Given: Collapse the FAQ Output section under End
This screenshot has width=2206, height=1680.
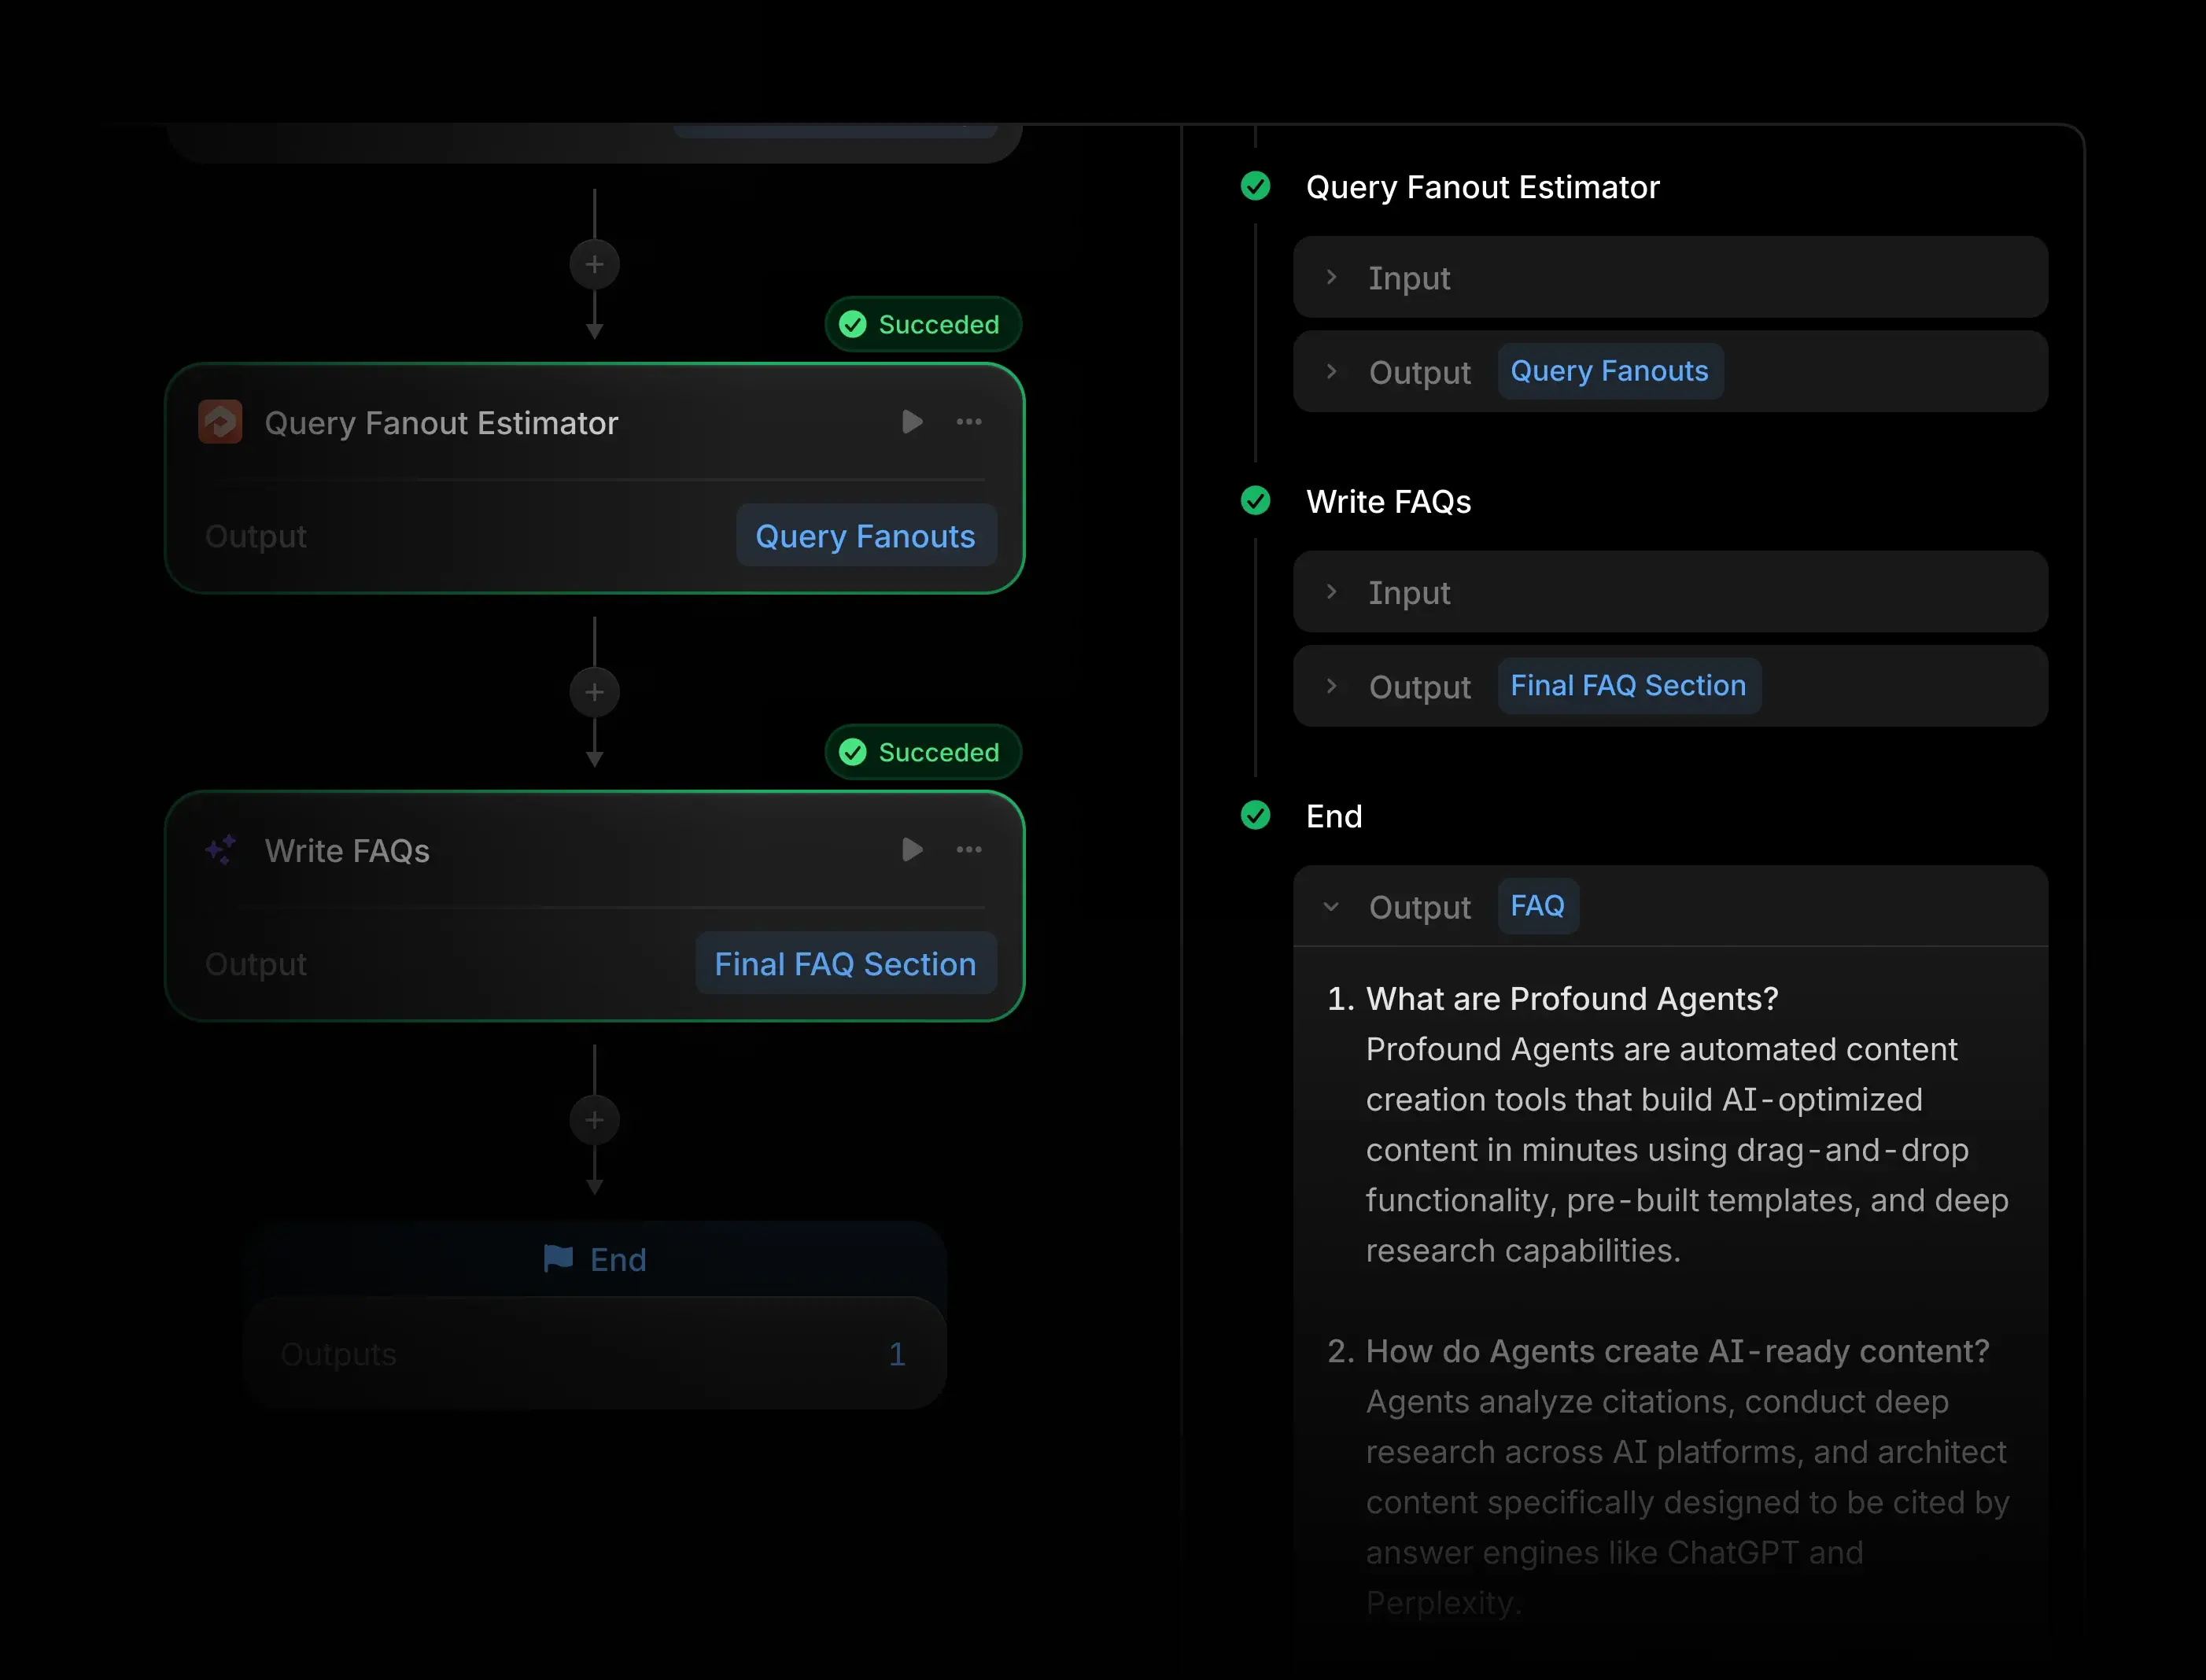Looking at the screenshot, I should (x=1331, y=906).
